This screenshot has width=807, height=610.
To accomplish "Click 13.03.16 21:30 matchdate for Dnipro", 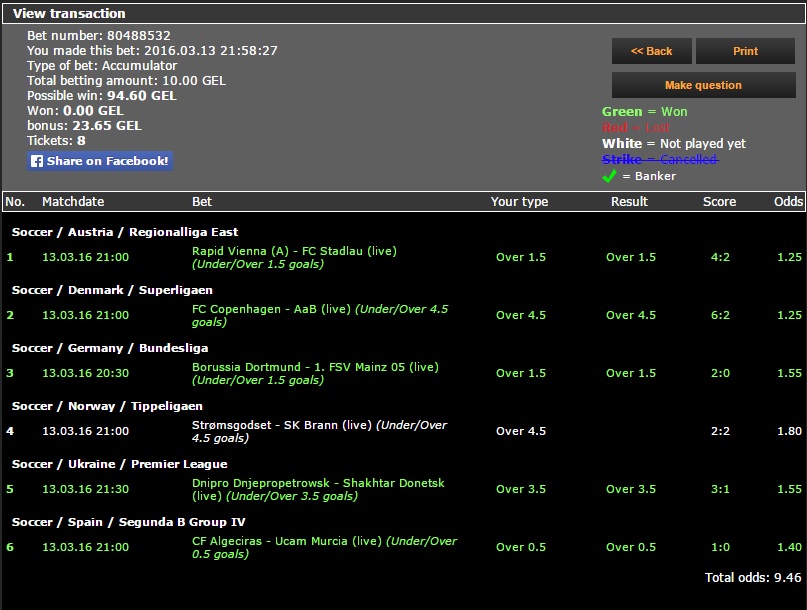I will point(85,490).
